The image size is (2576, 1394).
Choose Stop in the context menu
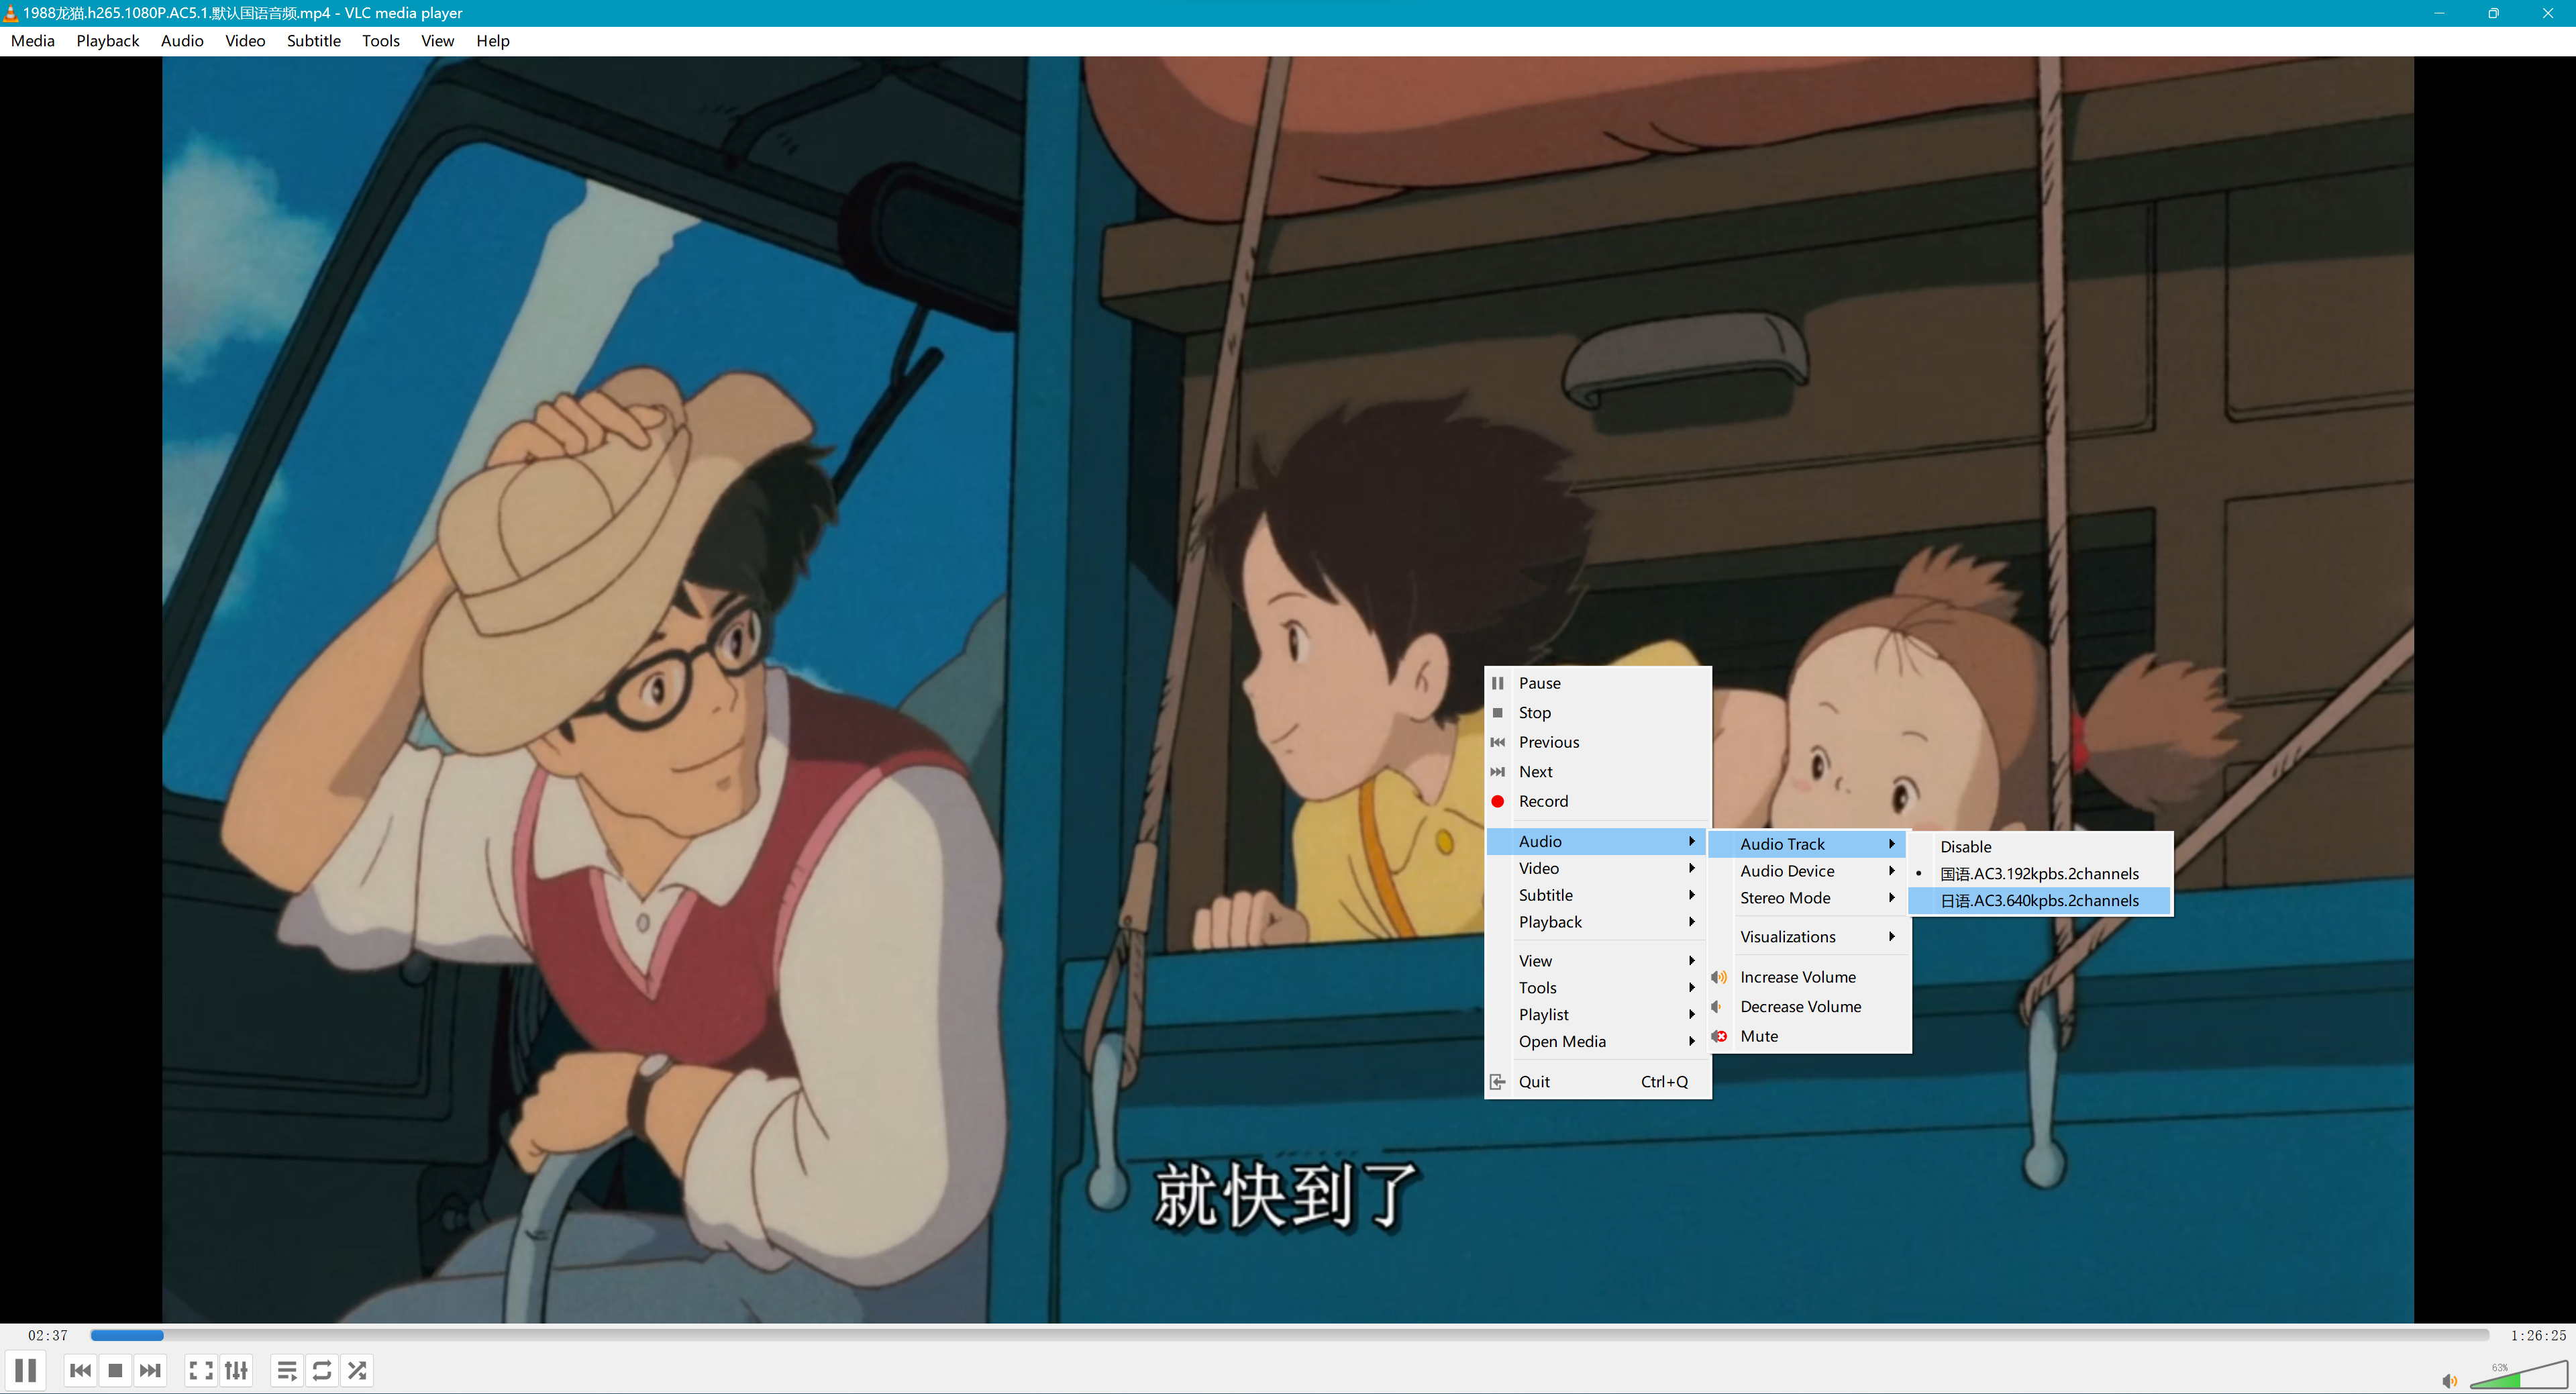coord(1598,713)
